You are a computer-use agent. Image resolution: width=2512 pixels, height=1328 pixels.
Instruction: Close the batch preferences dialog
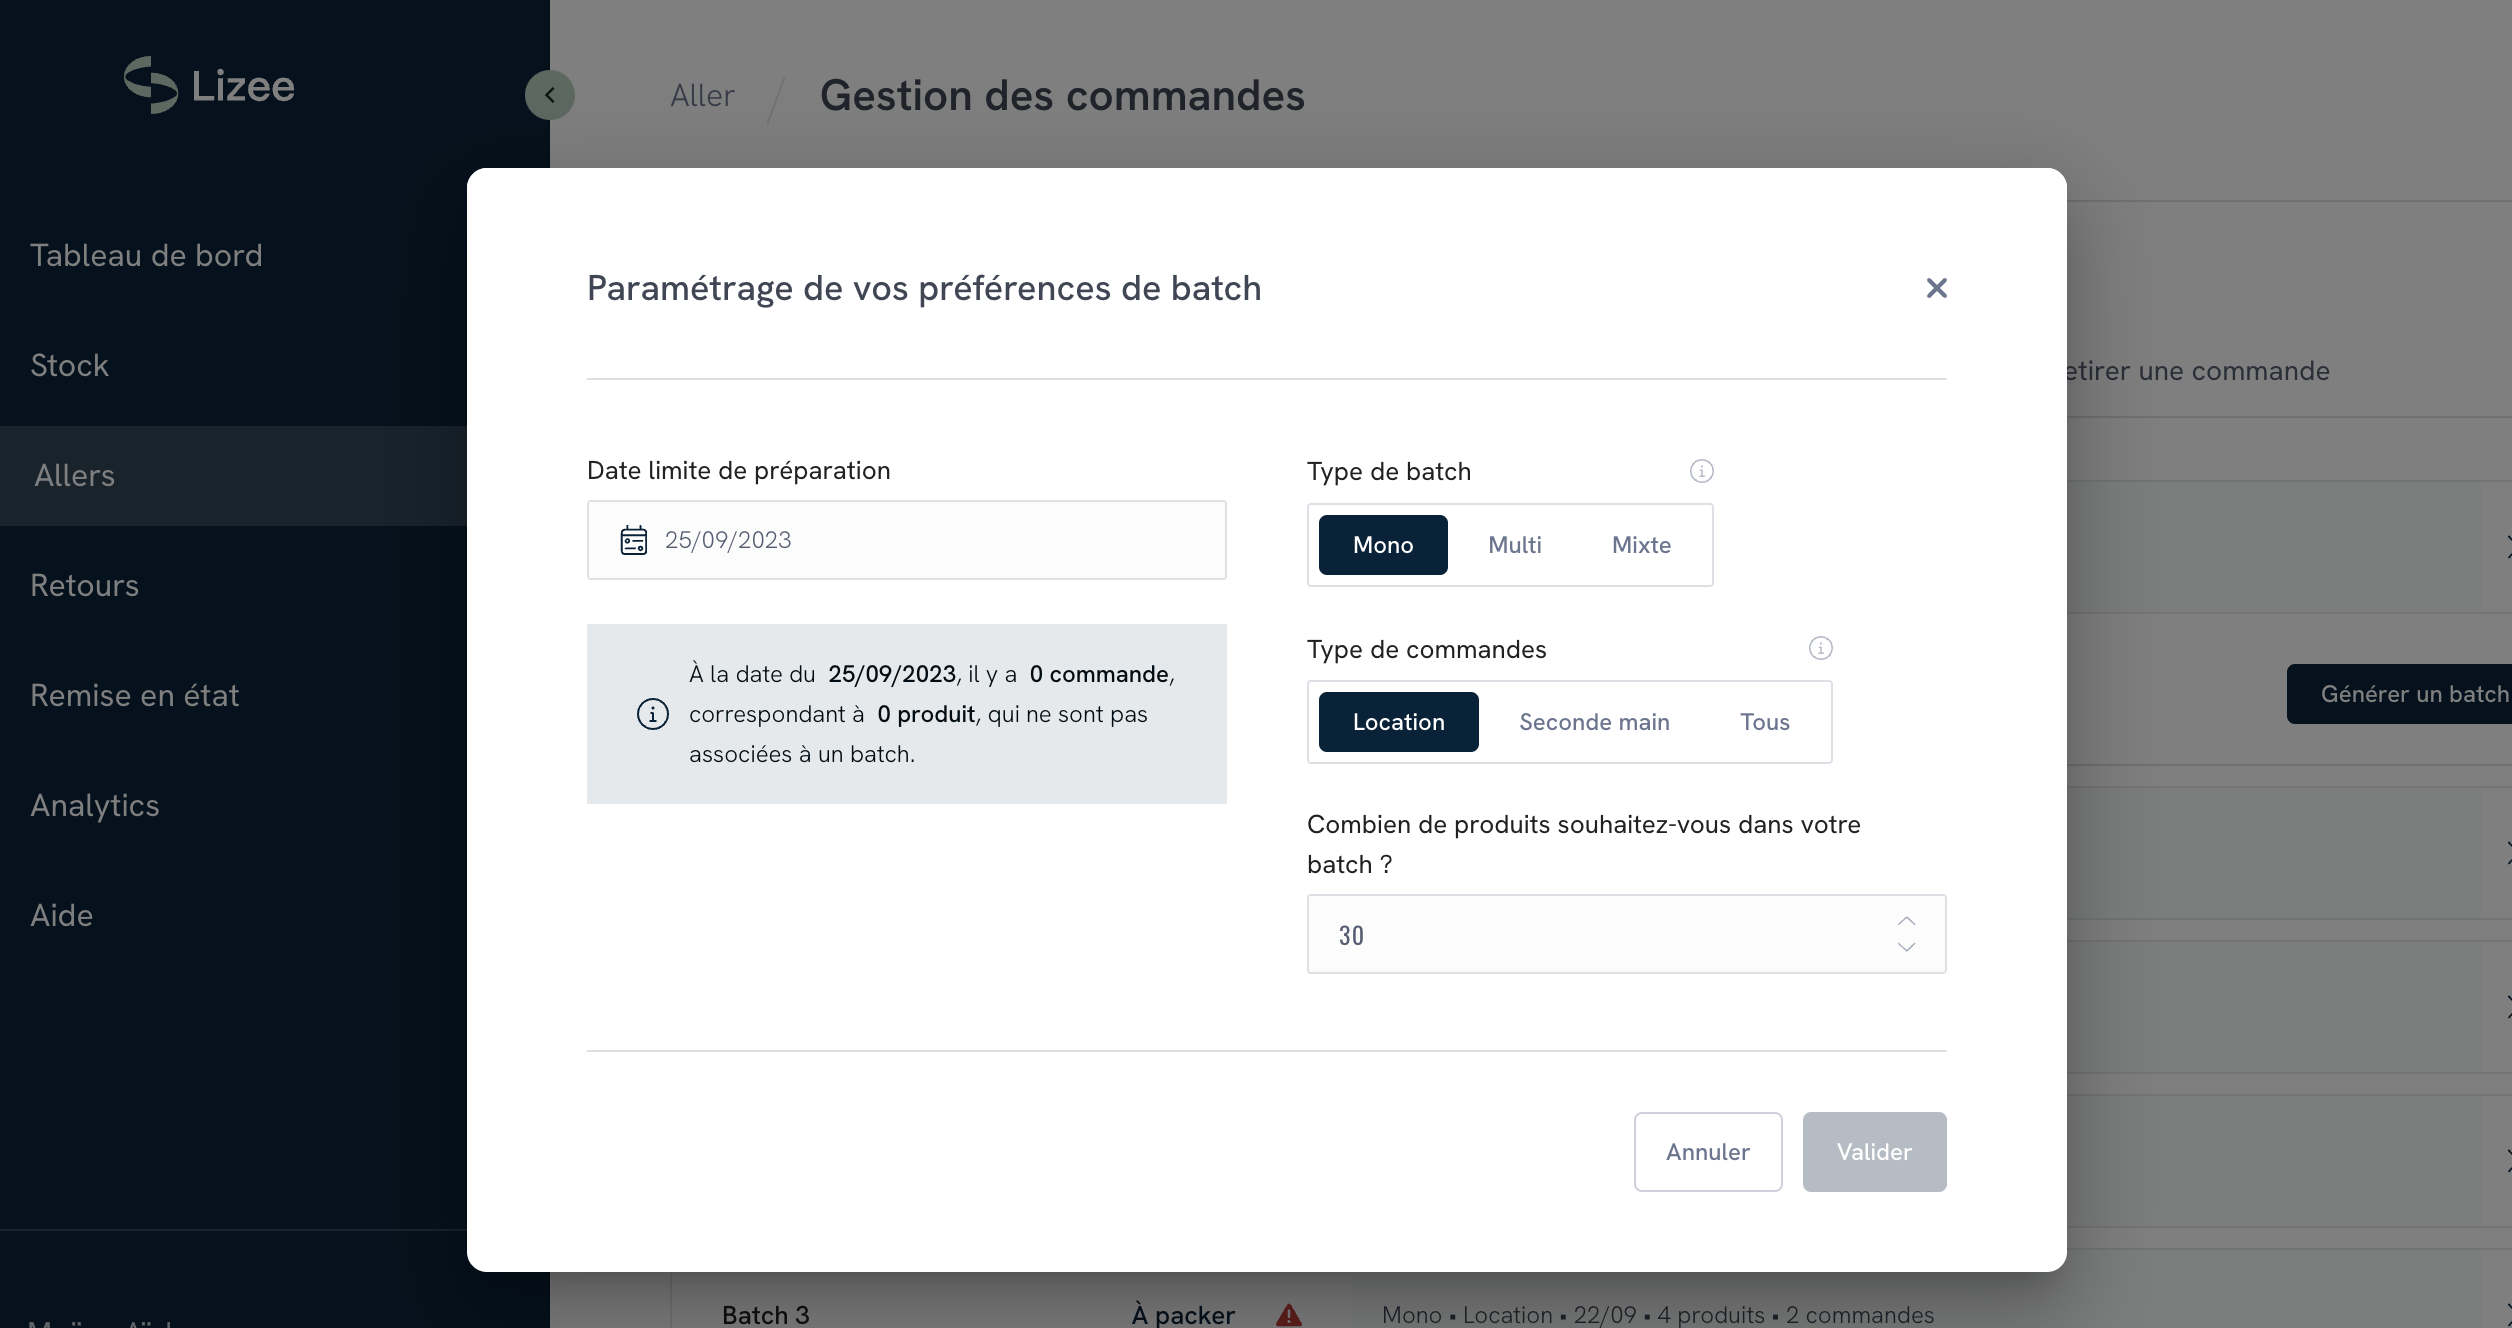(x=1936, y=288)
